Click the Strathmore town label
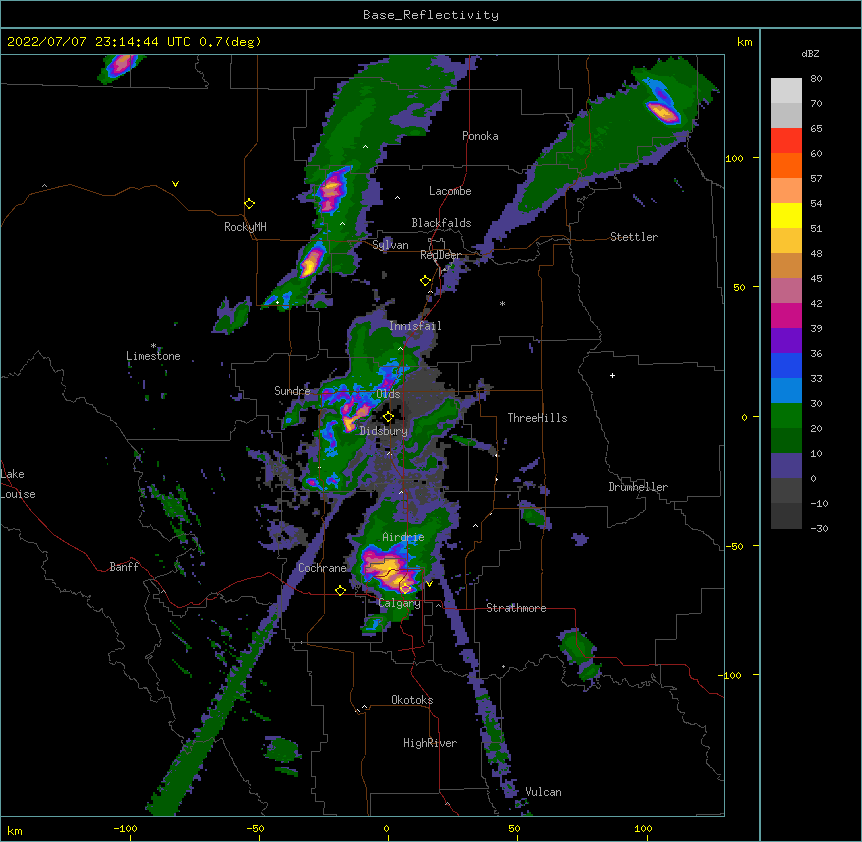The image size is (862, 842). (x=516, y=608)
